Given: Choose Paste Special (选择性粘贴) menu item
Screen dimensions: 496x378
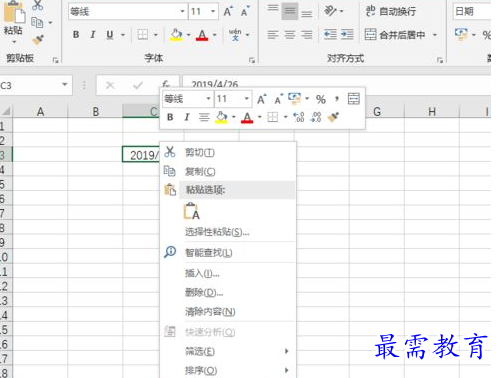Looking at the screenshot, I should tap(228, 232).
